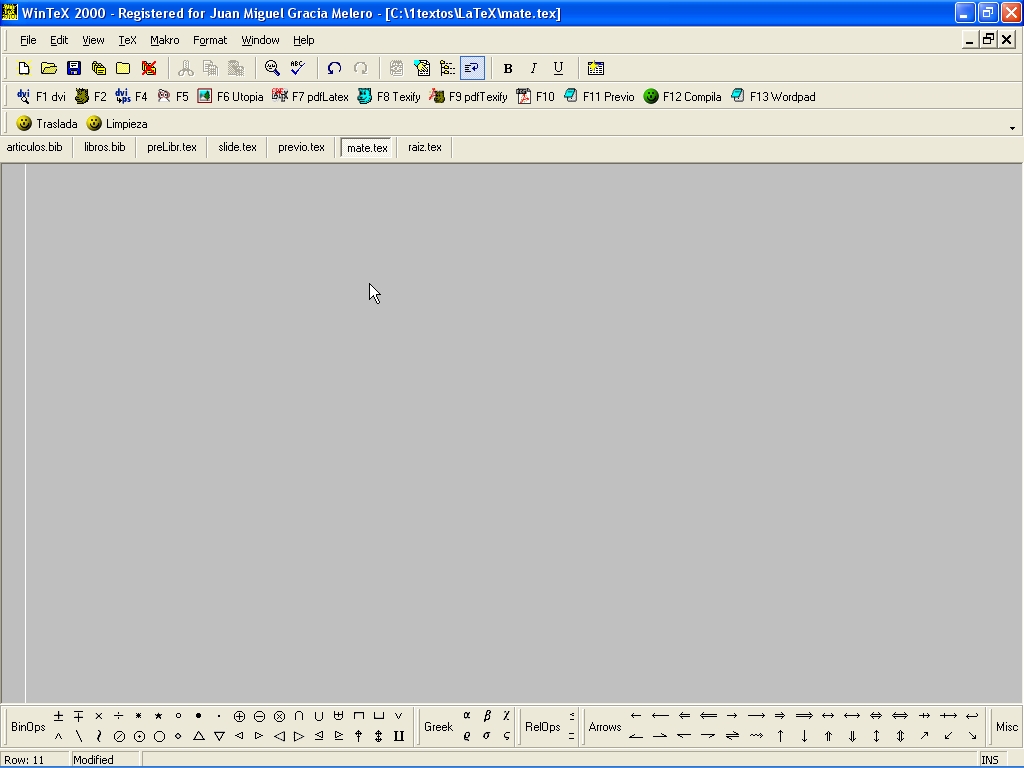The image size is (1024, 768).
Task: Open the Window menu
Action: 260,40
